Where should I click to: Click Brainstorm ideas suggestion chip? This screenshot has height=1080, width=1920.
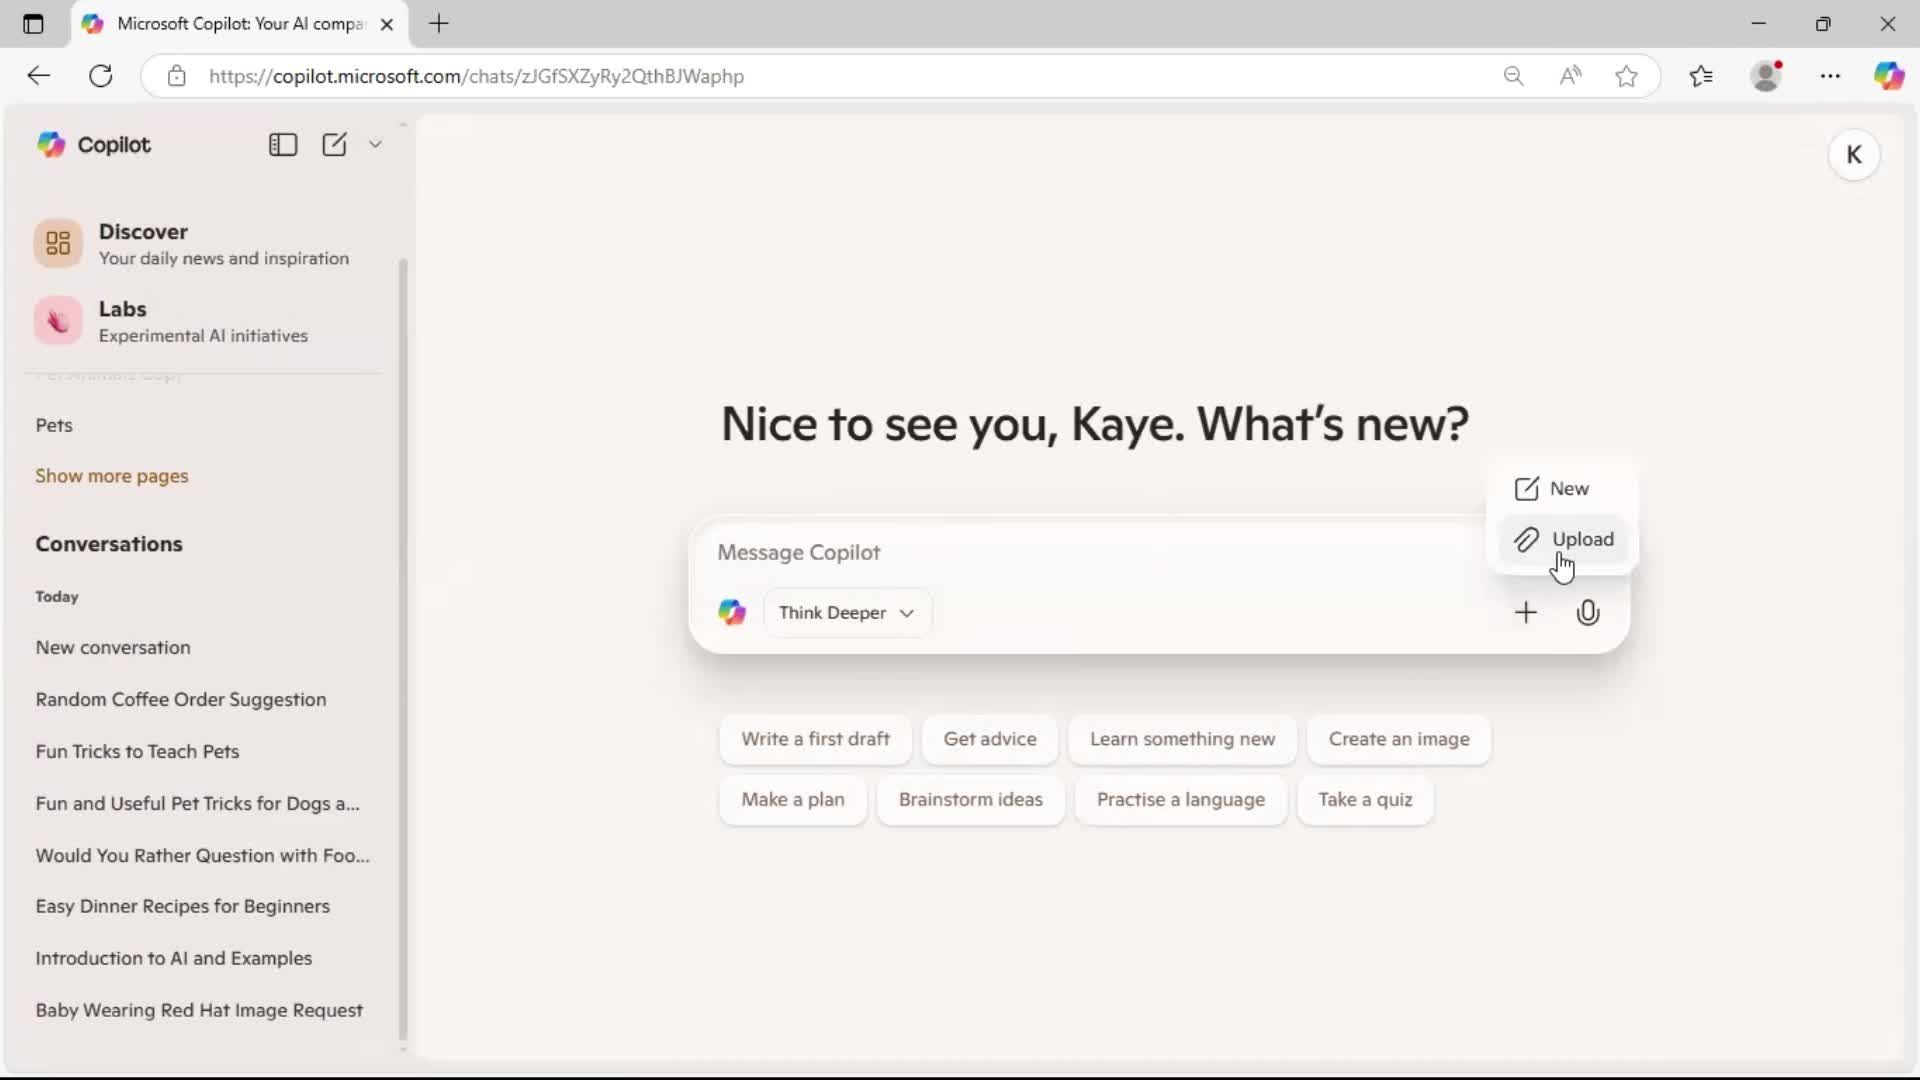(x=970, y=800)
